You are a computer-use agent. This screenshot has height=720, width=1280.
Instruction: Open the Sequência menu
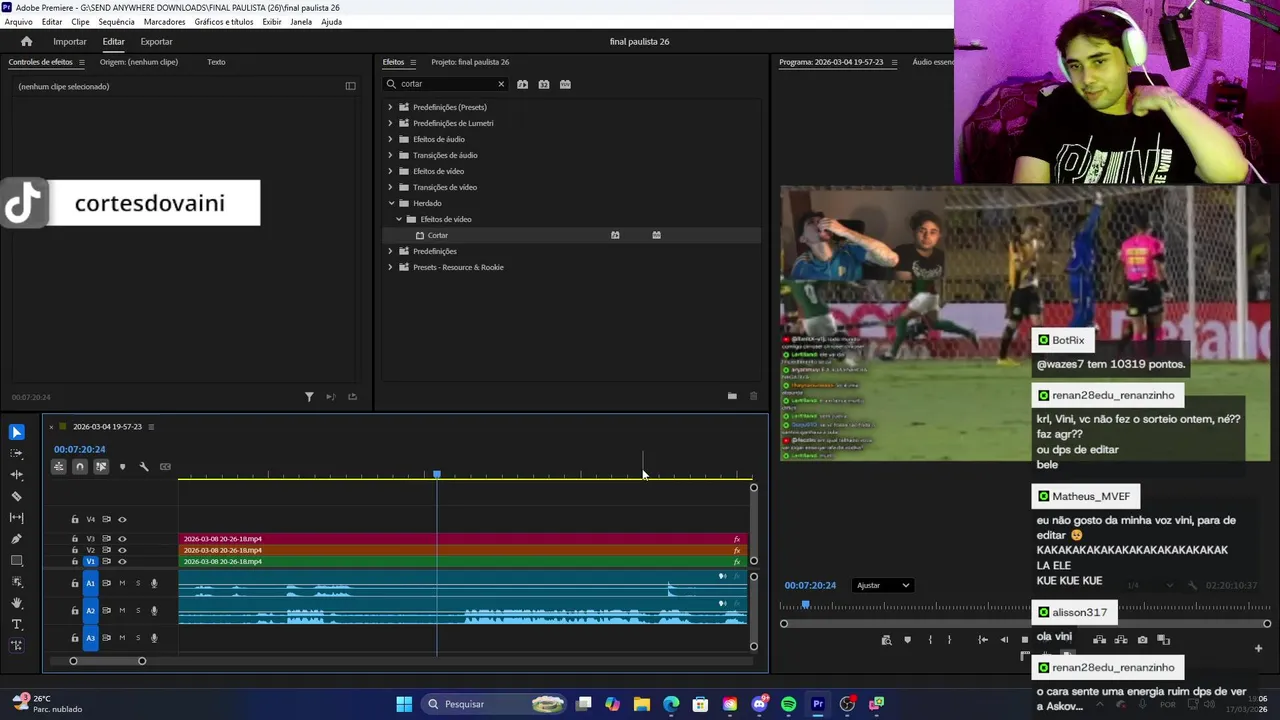click(x=116, y=22)
